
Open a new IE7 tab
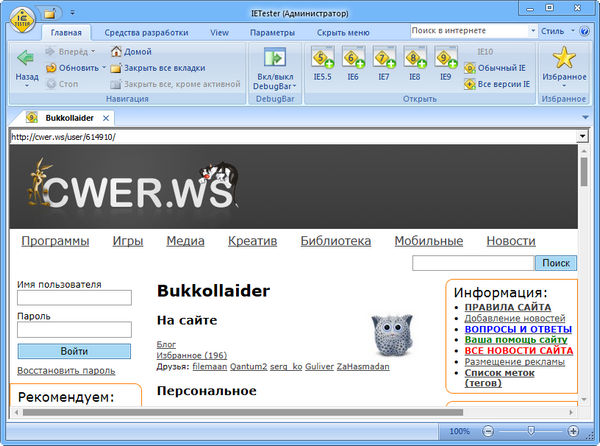[383, 58]
